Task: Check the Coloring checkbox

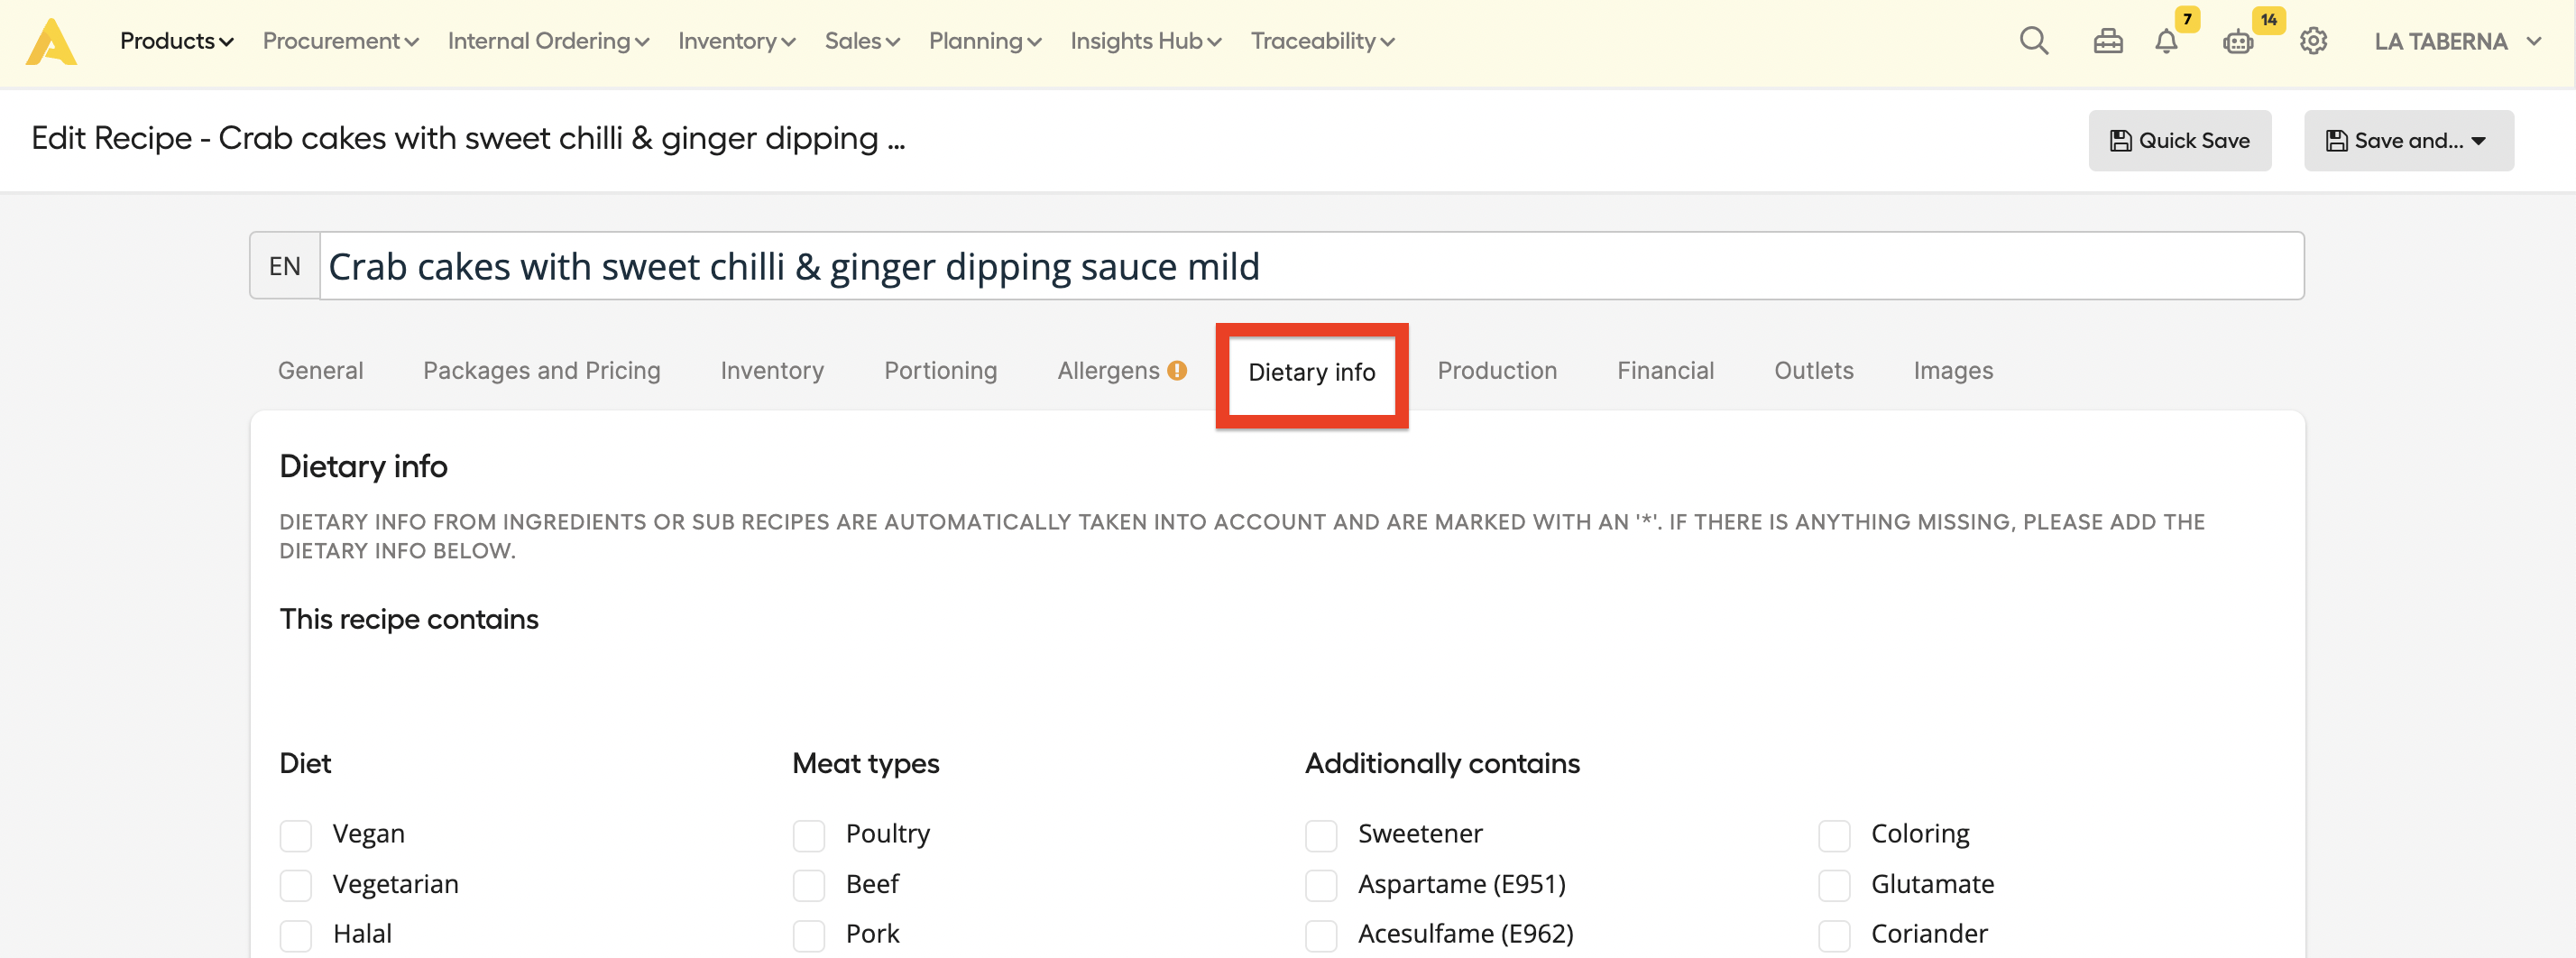Action: click(1834, 835)
